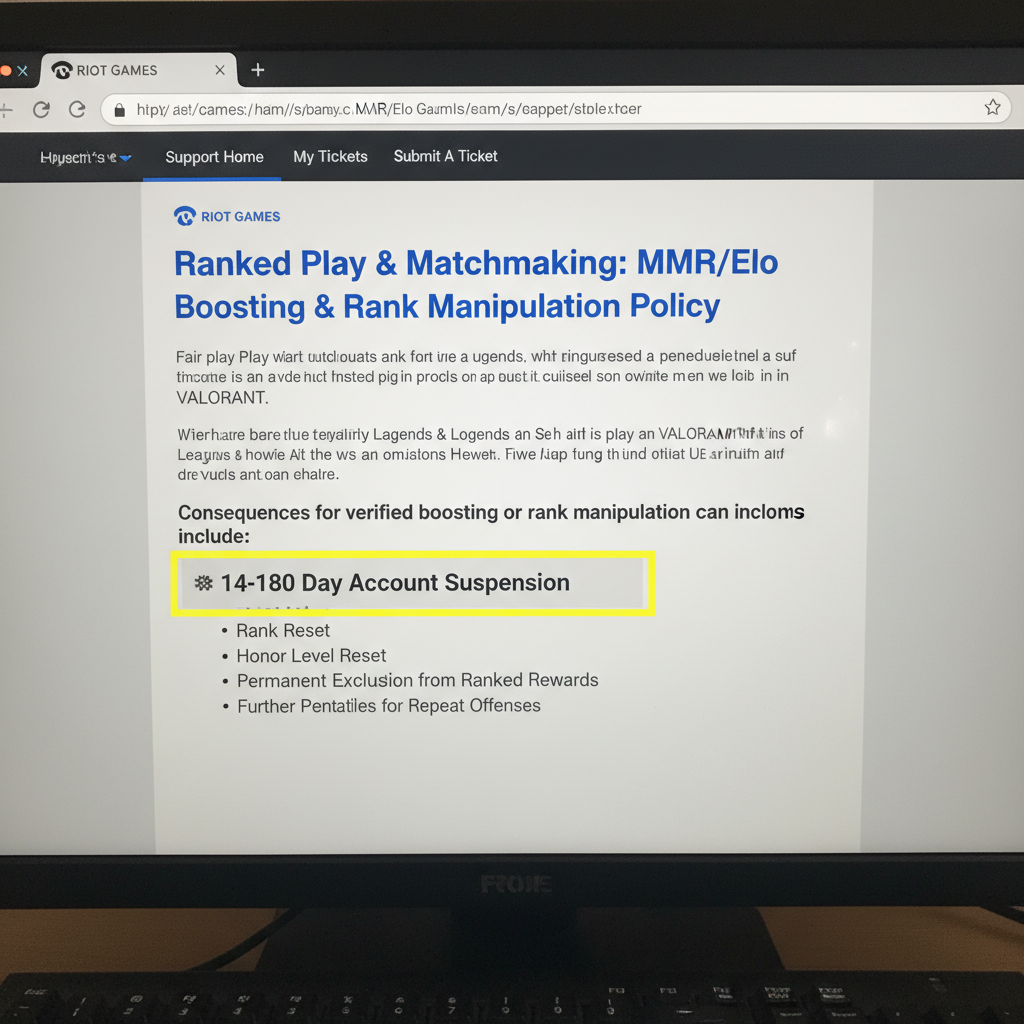Click the Consequences for verified boosting subheading
The height and width of the screenshot is (1024, 1024).
491,524
